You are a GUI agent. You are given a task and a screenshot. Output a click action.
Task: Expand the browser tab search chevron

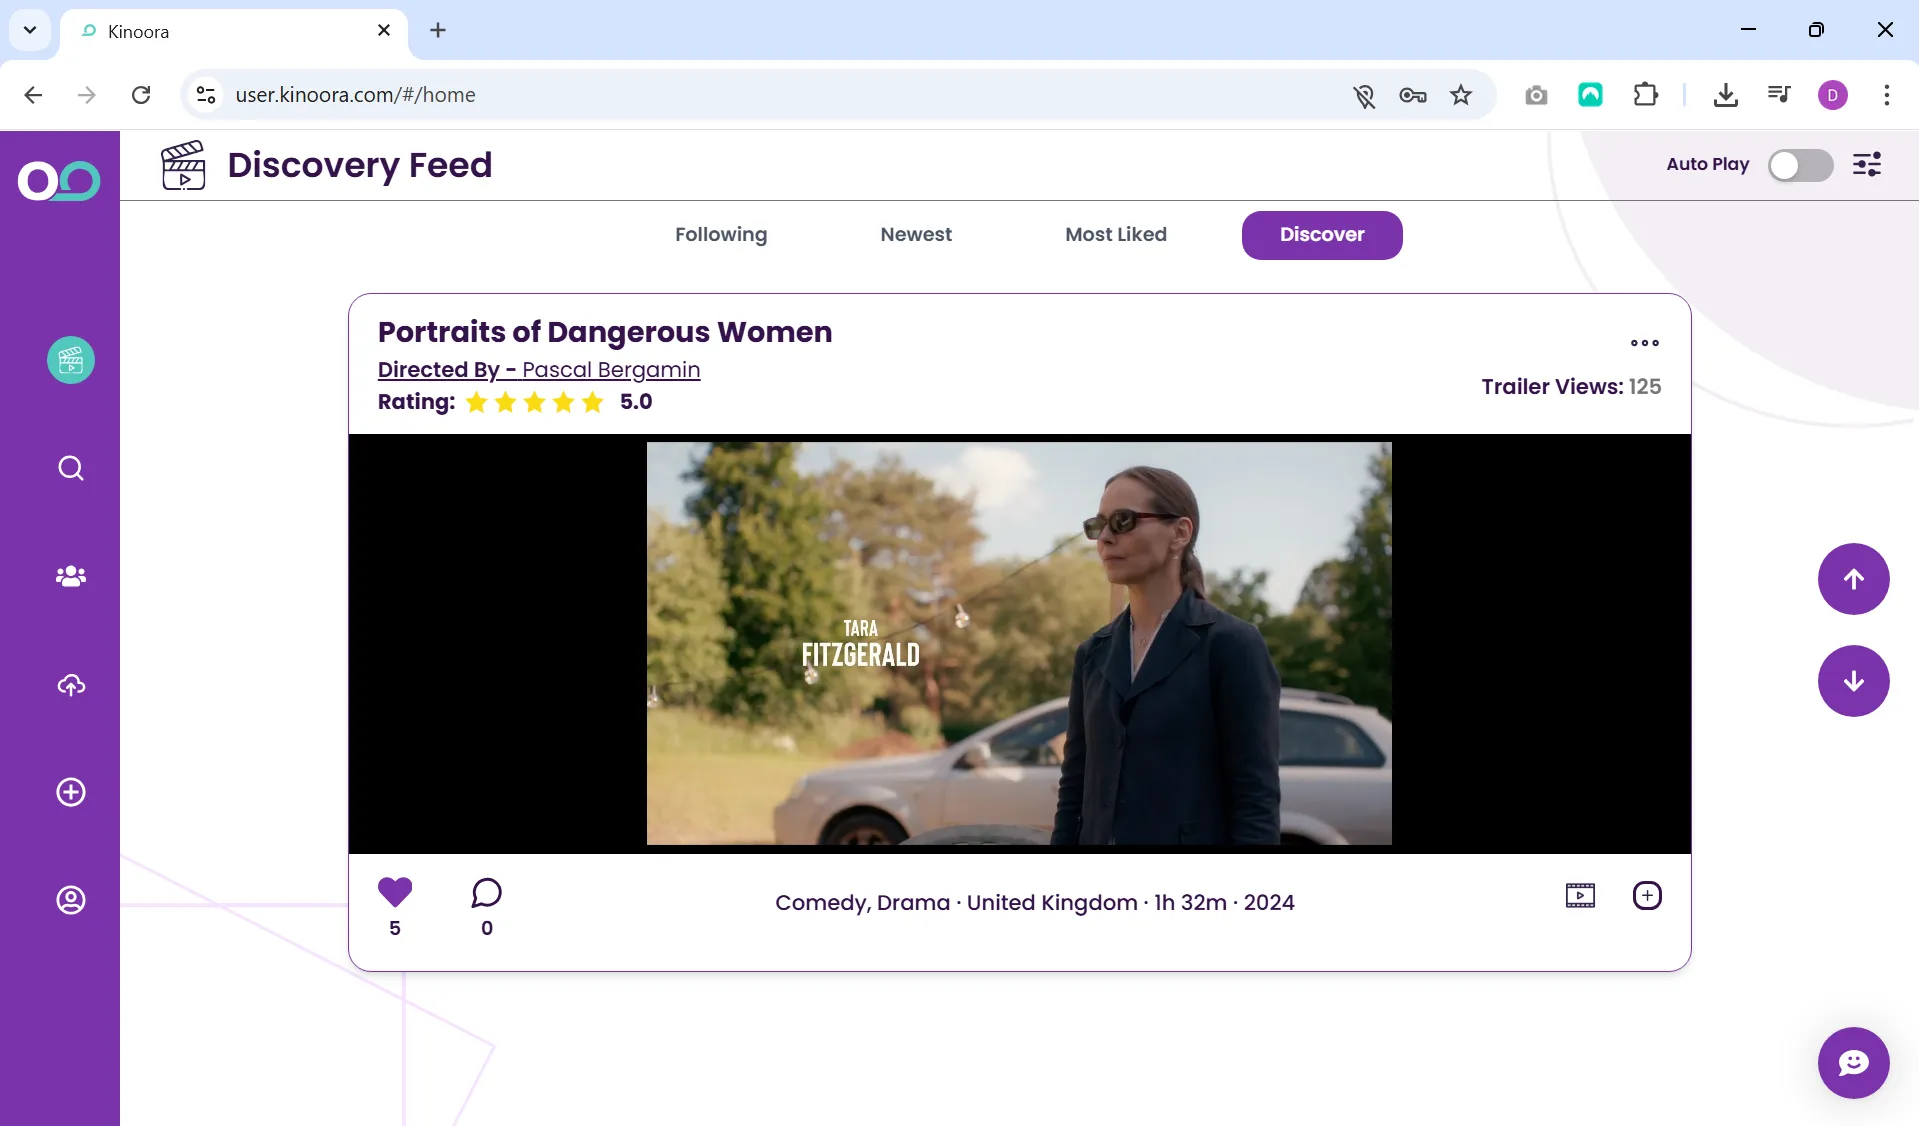(x=29, y=30)
